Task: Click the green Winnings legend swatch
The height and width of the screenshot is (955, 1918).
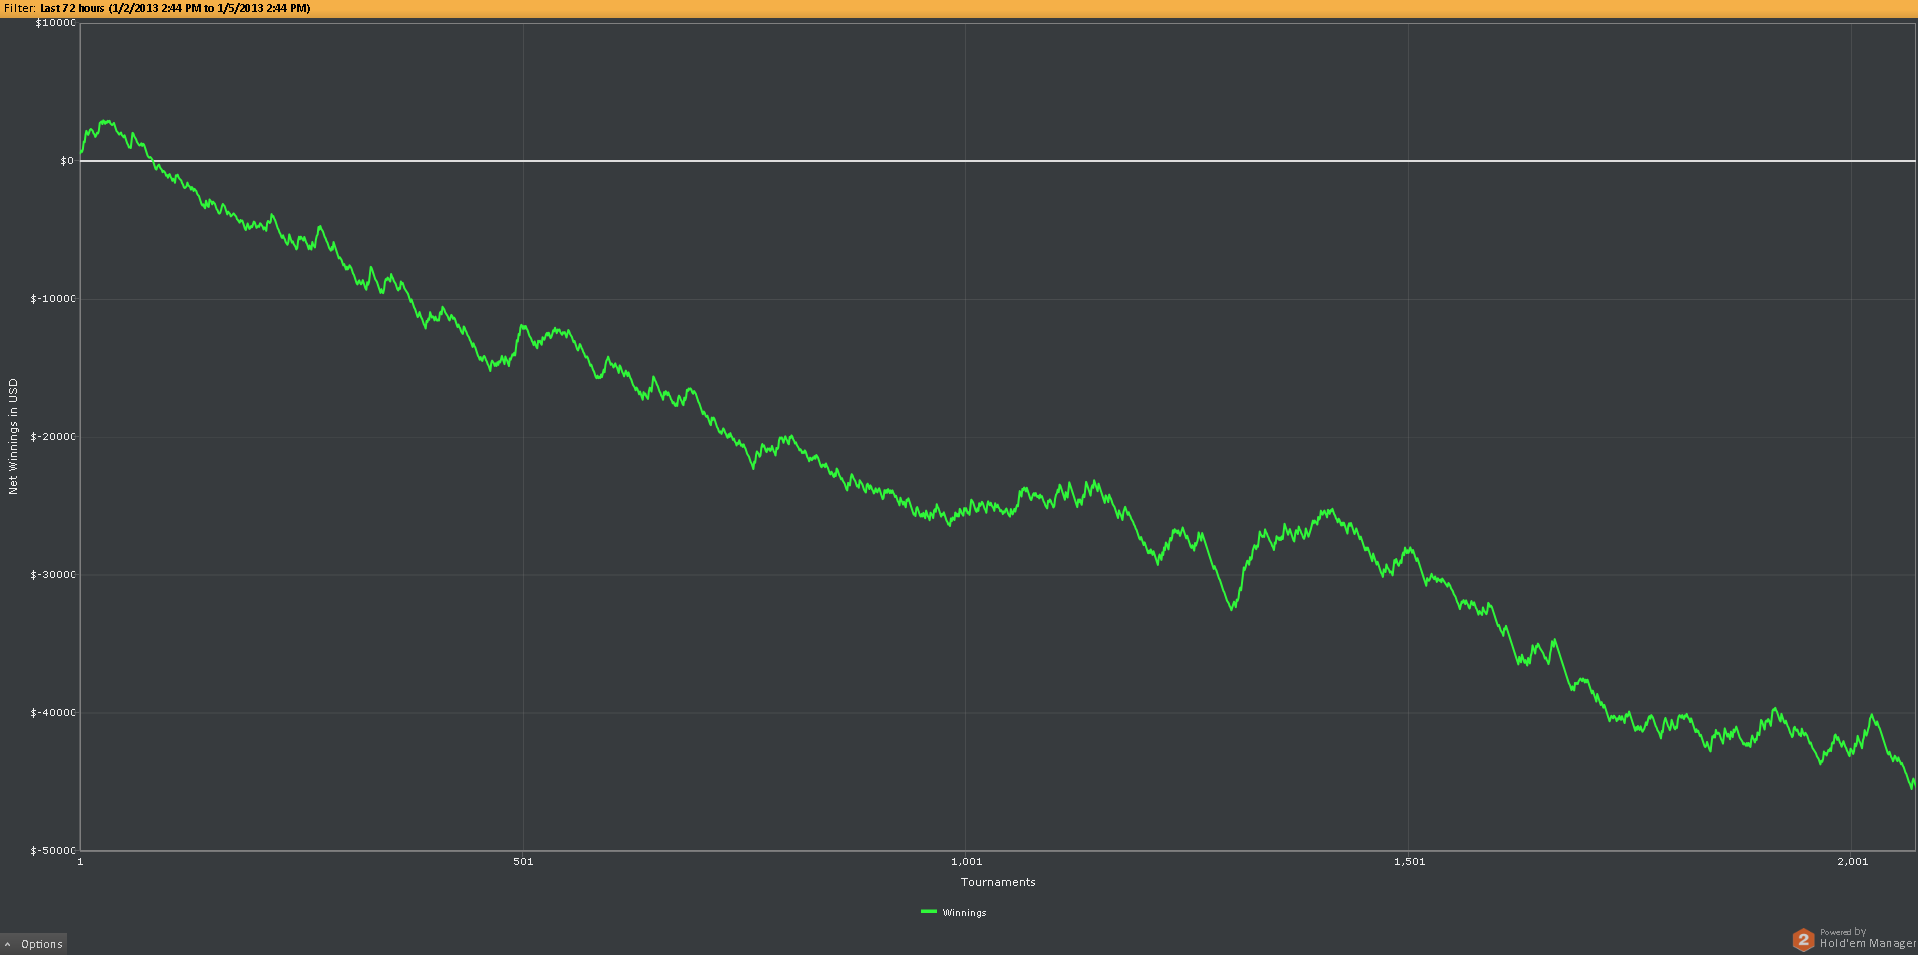Action: [929, 912]
